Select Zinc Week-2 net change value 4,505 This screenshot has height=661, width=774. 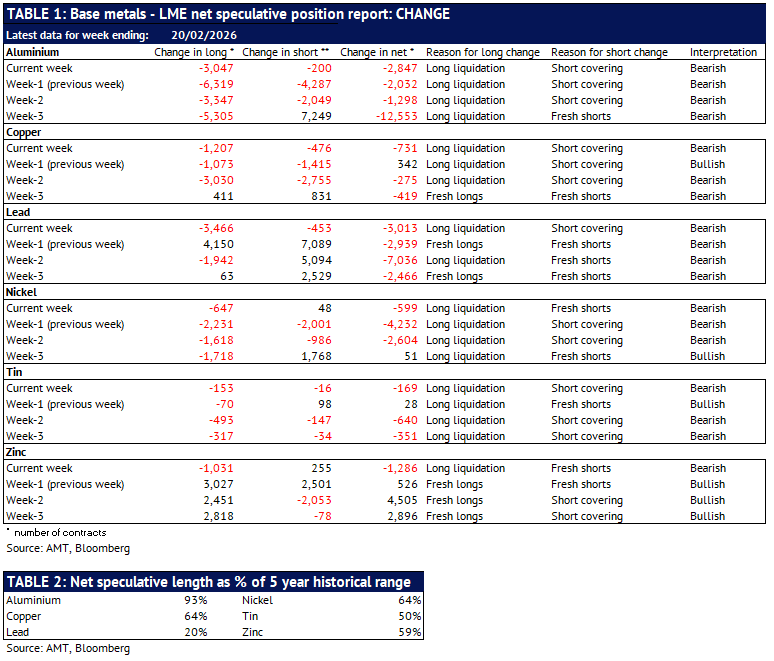click(x=398, y=500)
